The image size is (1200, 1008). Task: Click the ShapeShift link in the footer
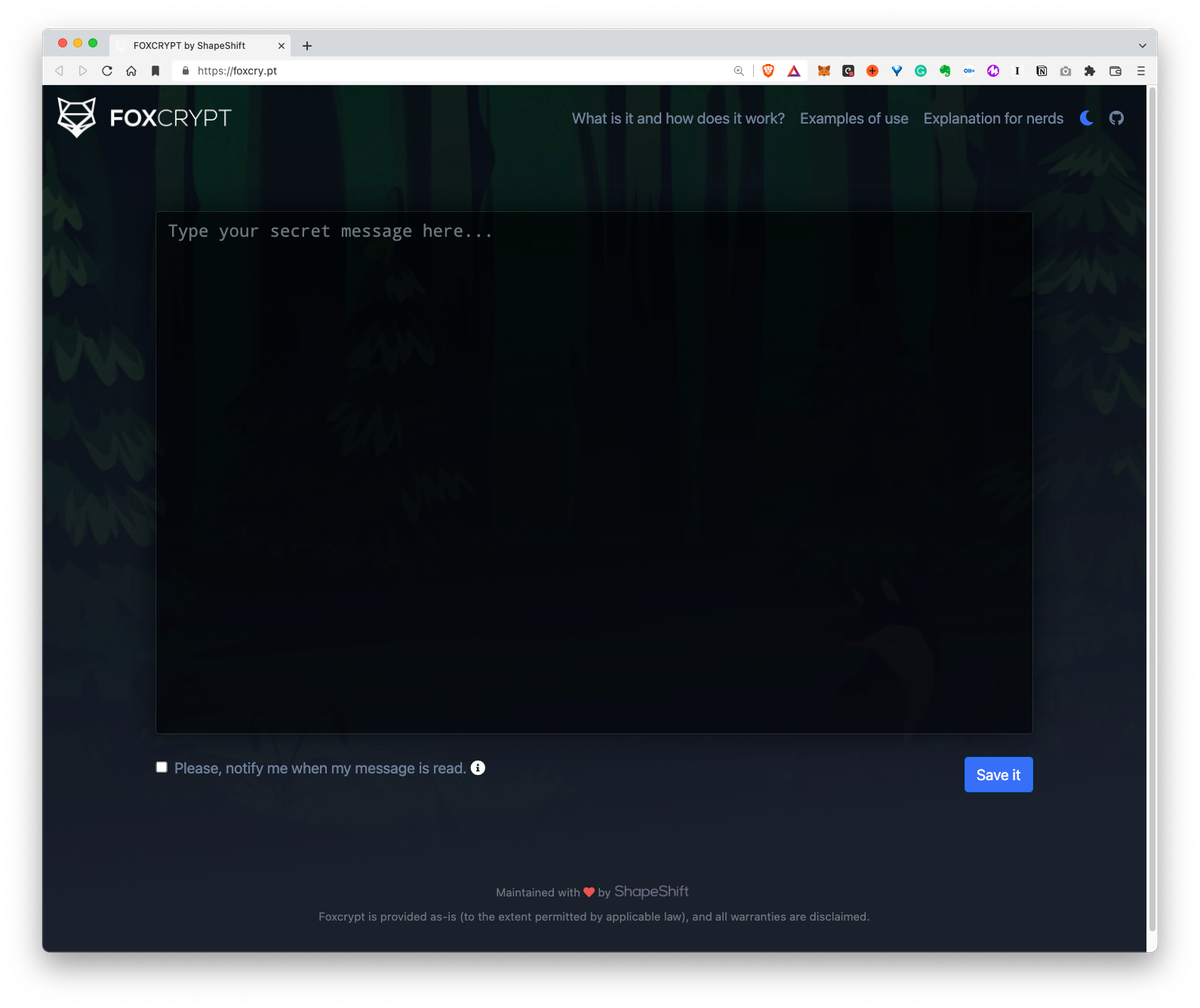(x=651, y=891)
